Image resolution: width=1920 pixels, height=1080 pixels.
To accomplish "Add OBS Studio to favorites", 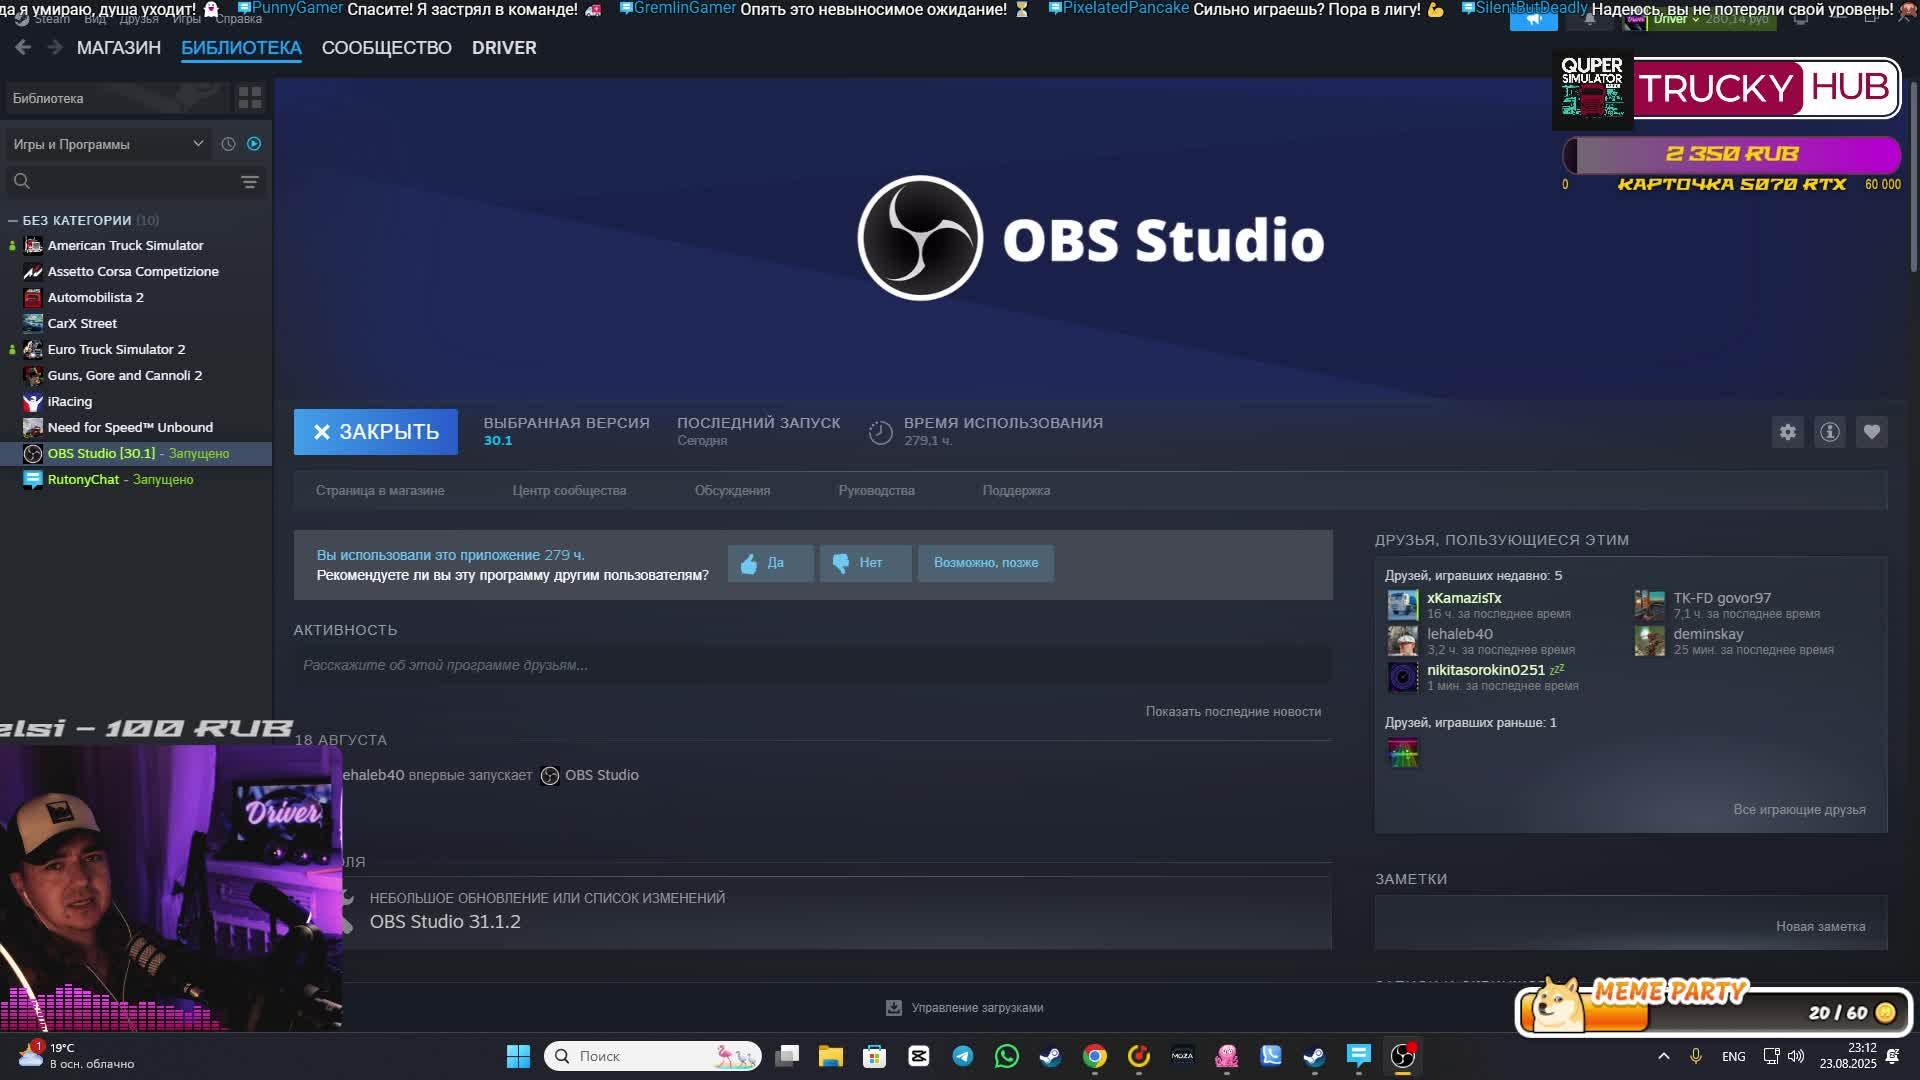I will [1872, 432].
